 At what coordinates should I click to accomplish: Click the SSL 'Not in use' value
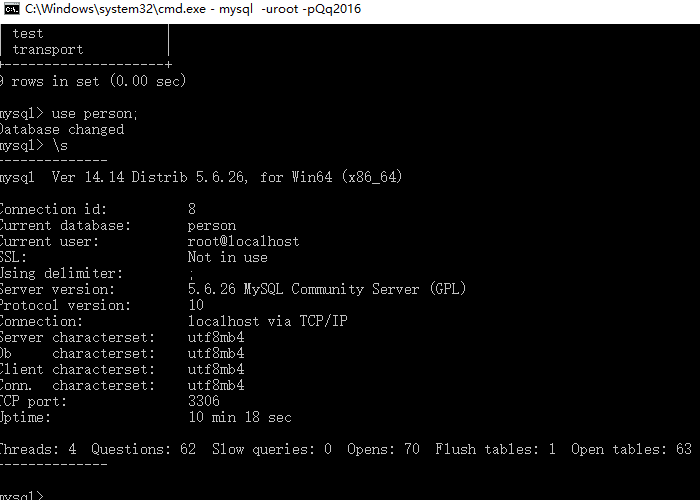point(227,257)
